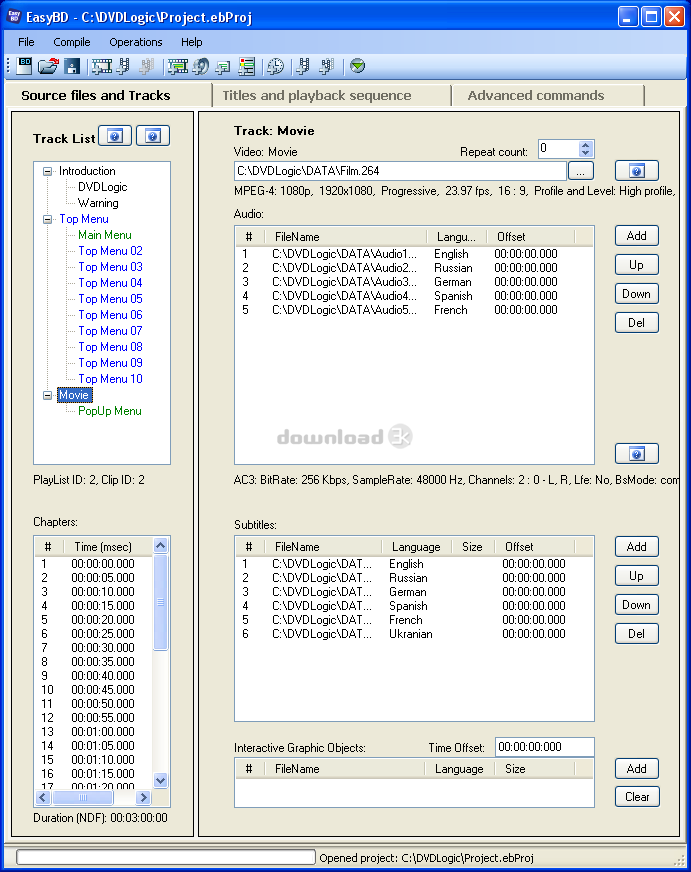691x872 pixels.
Task: Click Add button next to the Audio list
Action: pos(636,236)
